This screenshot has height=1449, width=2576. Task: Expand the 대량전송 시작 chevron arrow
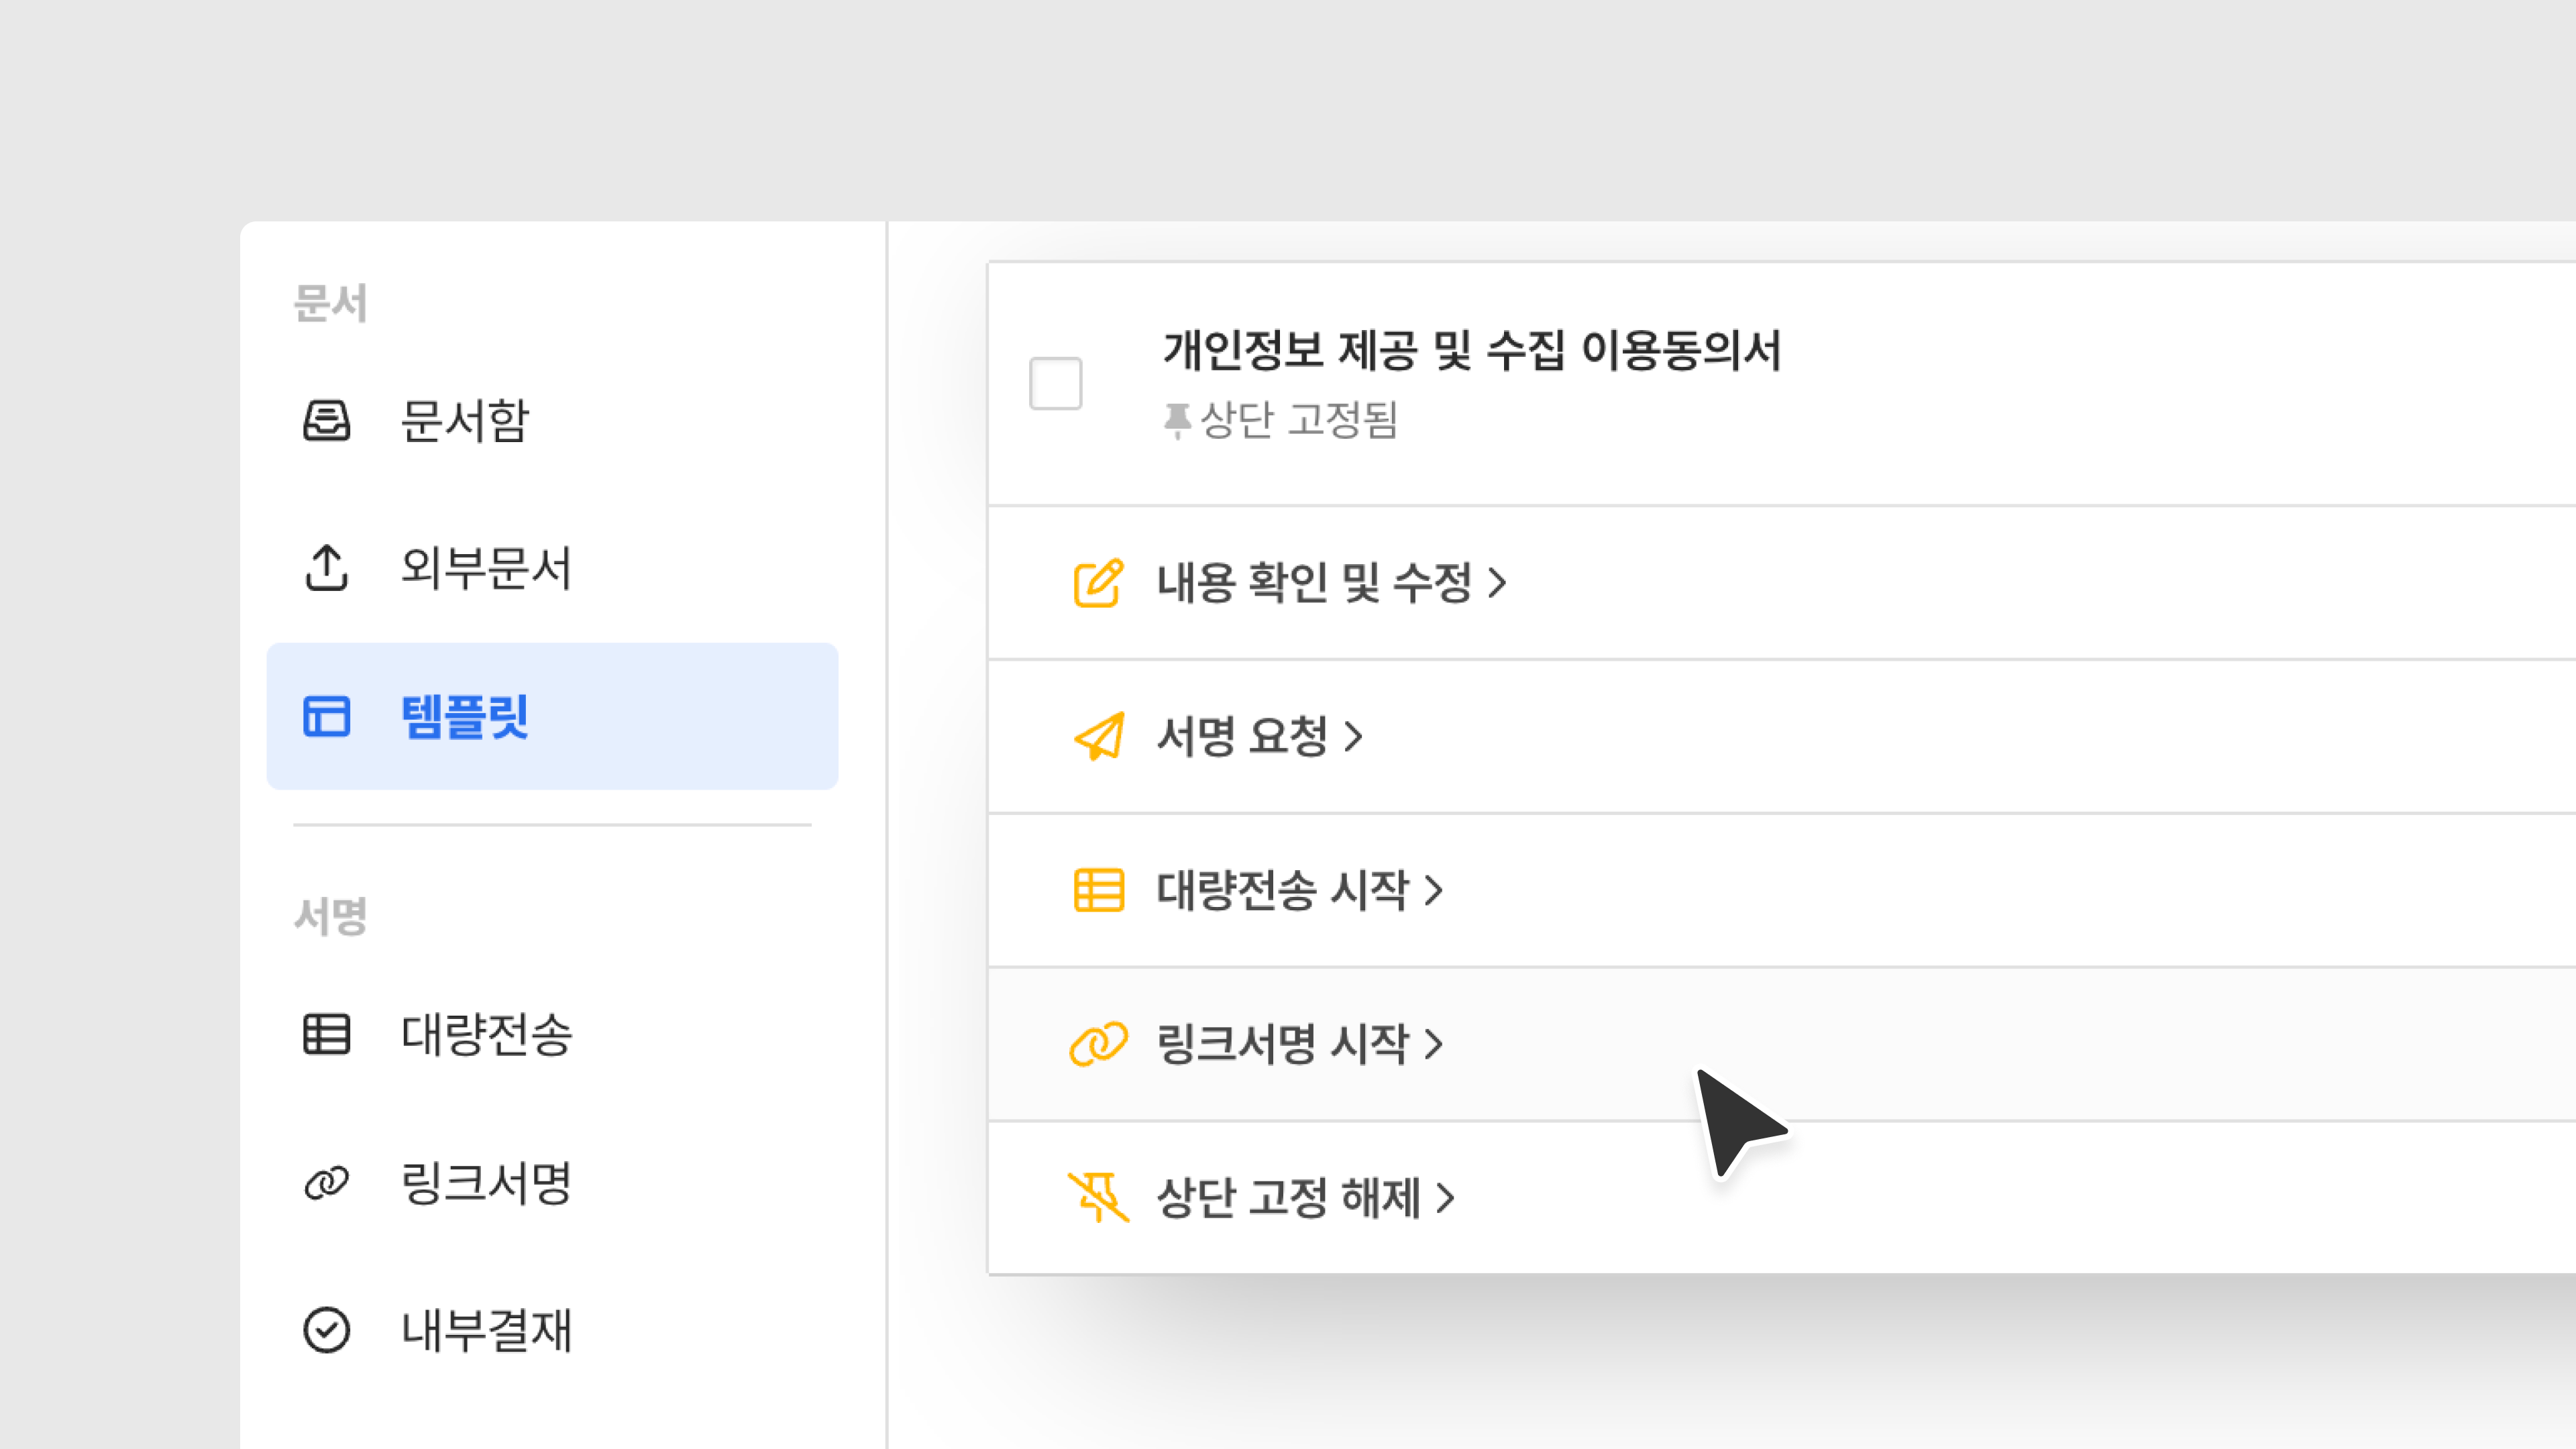[x=1434, y=890]
